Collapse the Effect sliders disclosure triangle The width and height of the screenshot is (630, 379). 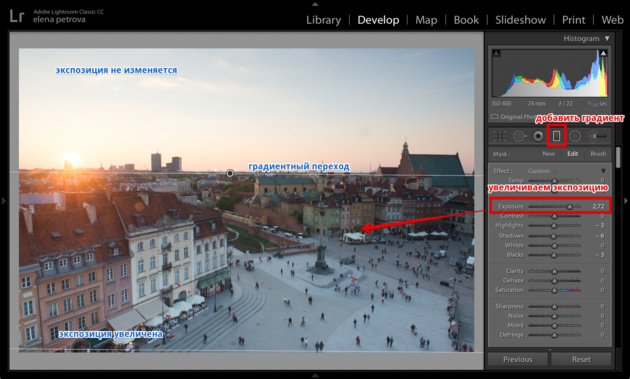coord(603,171)
